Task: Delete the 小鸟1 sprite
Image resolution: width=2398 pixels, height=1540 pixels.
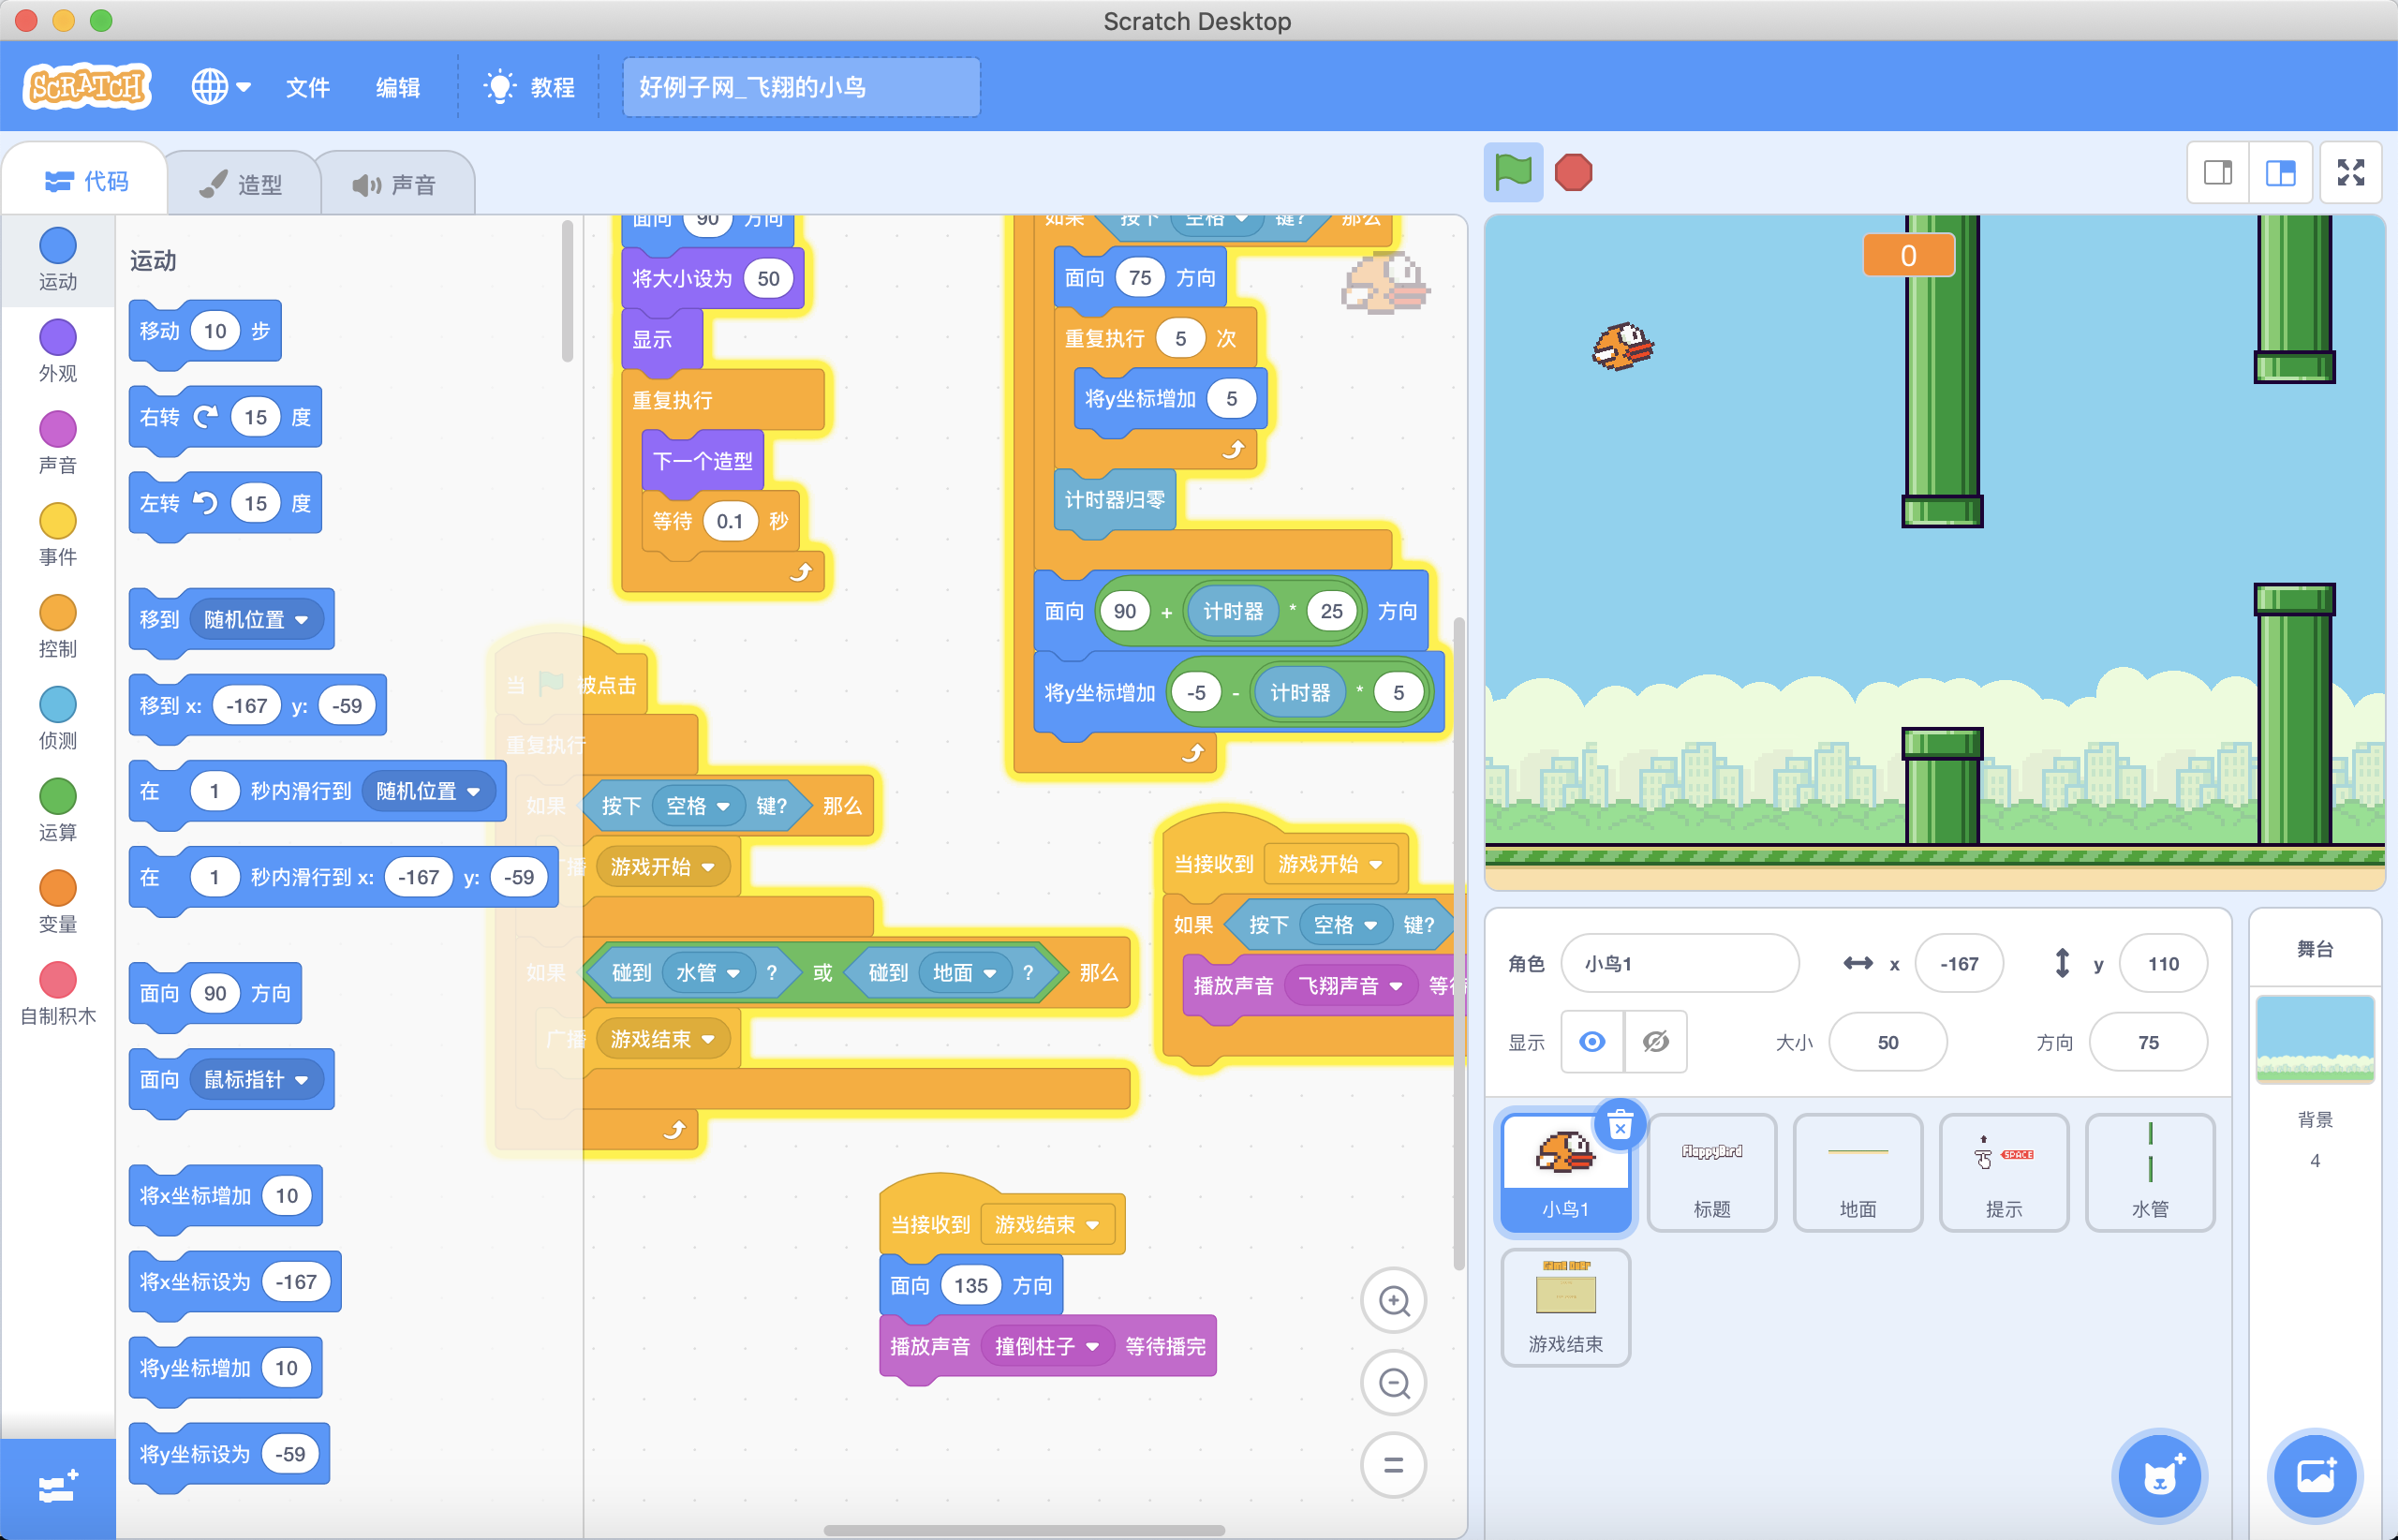Action: [1620, 1125]
